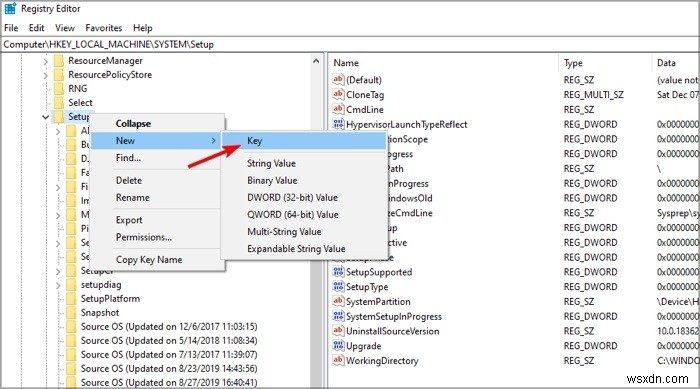Image resolution: width=700 pixels, height=389 pixels.
Task: Click Delete in the context menu
Action: click(129, 180)
